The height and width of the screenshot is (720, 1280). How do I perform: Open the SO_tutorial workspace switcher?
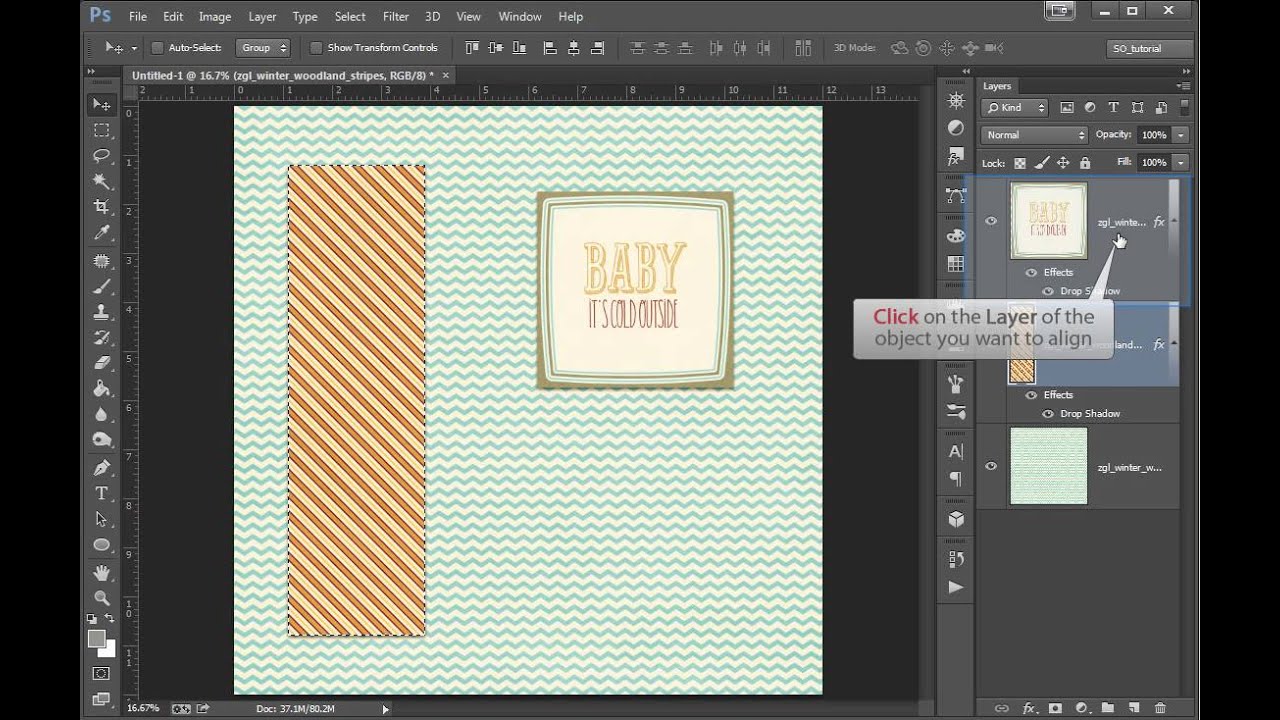tap(1150, 48)
